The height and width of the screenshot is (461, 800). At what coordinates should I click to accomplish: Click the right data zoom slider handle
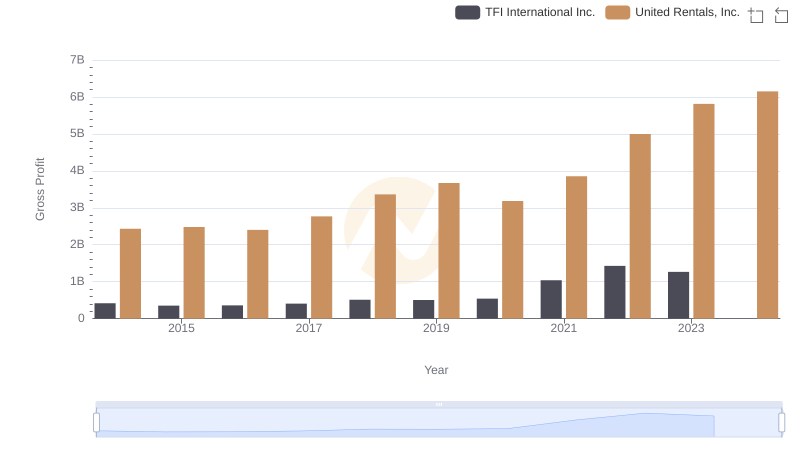pyautogui.click(x=782, y=423)
